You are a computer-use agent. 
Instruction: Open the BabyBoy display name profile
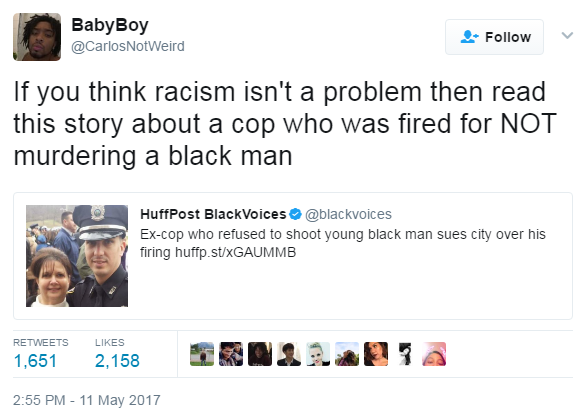point(110,25)
